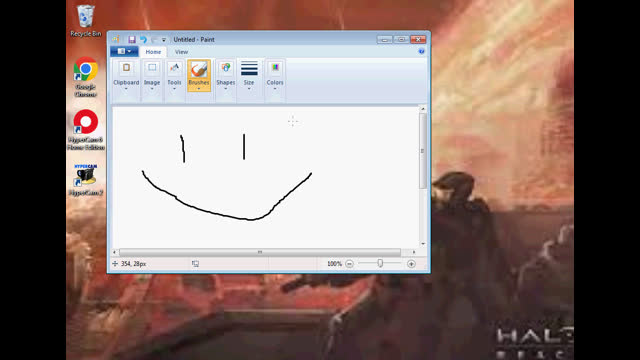Select the red HyperCam 3 desktop shortcut
Screen dimensions: 640x360
point(85,130)
